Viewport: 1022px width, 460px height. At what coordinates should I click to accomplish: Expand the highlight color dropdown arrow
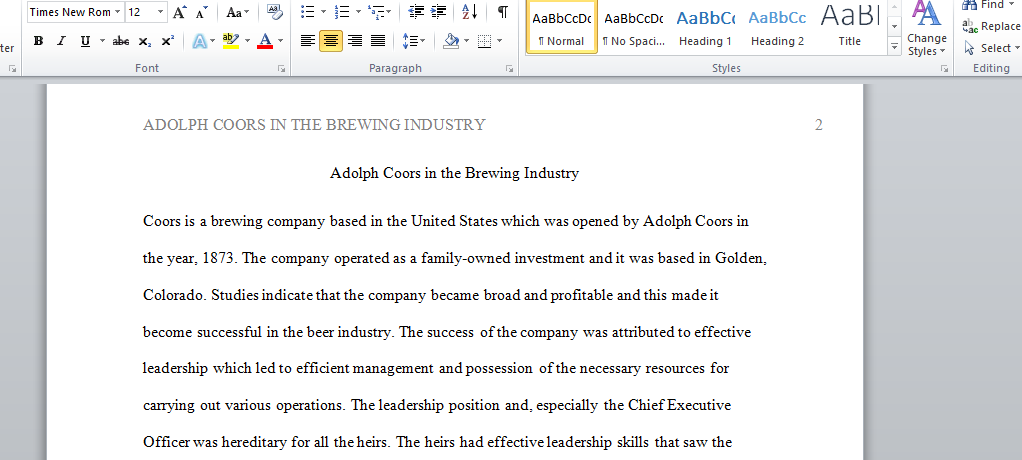coord(248,41)
